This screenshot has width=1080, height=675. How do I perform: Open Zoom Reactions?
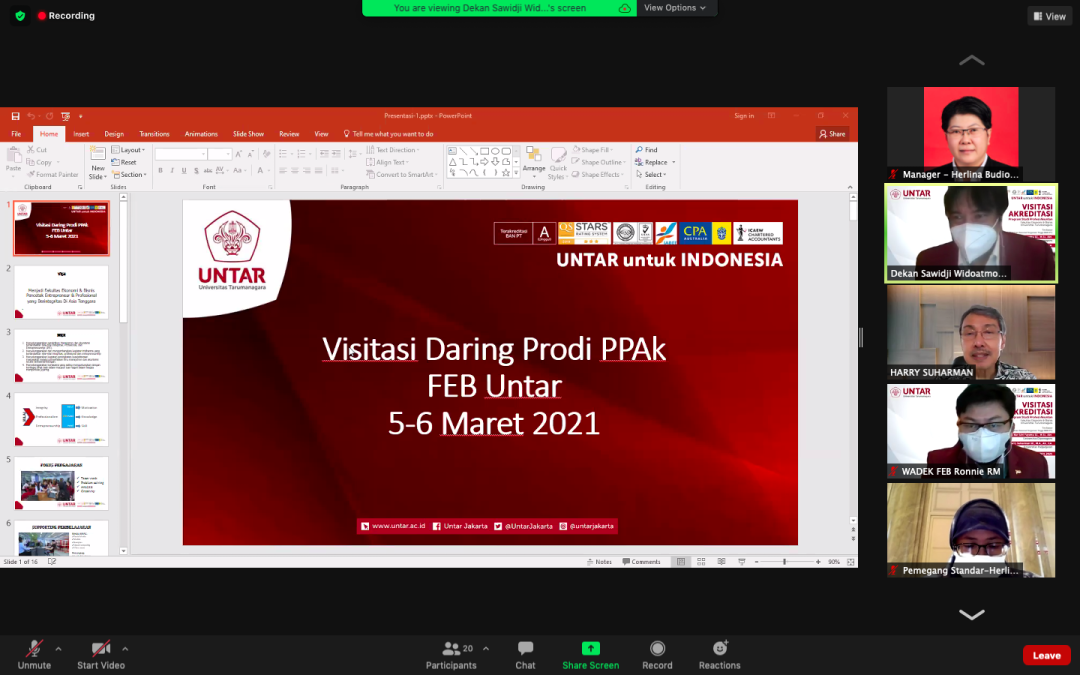(720, 655)
